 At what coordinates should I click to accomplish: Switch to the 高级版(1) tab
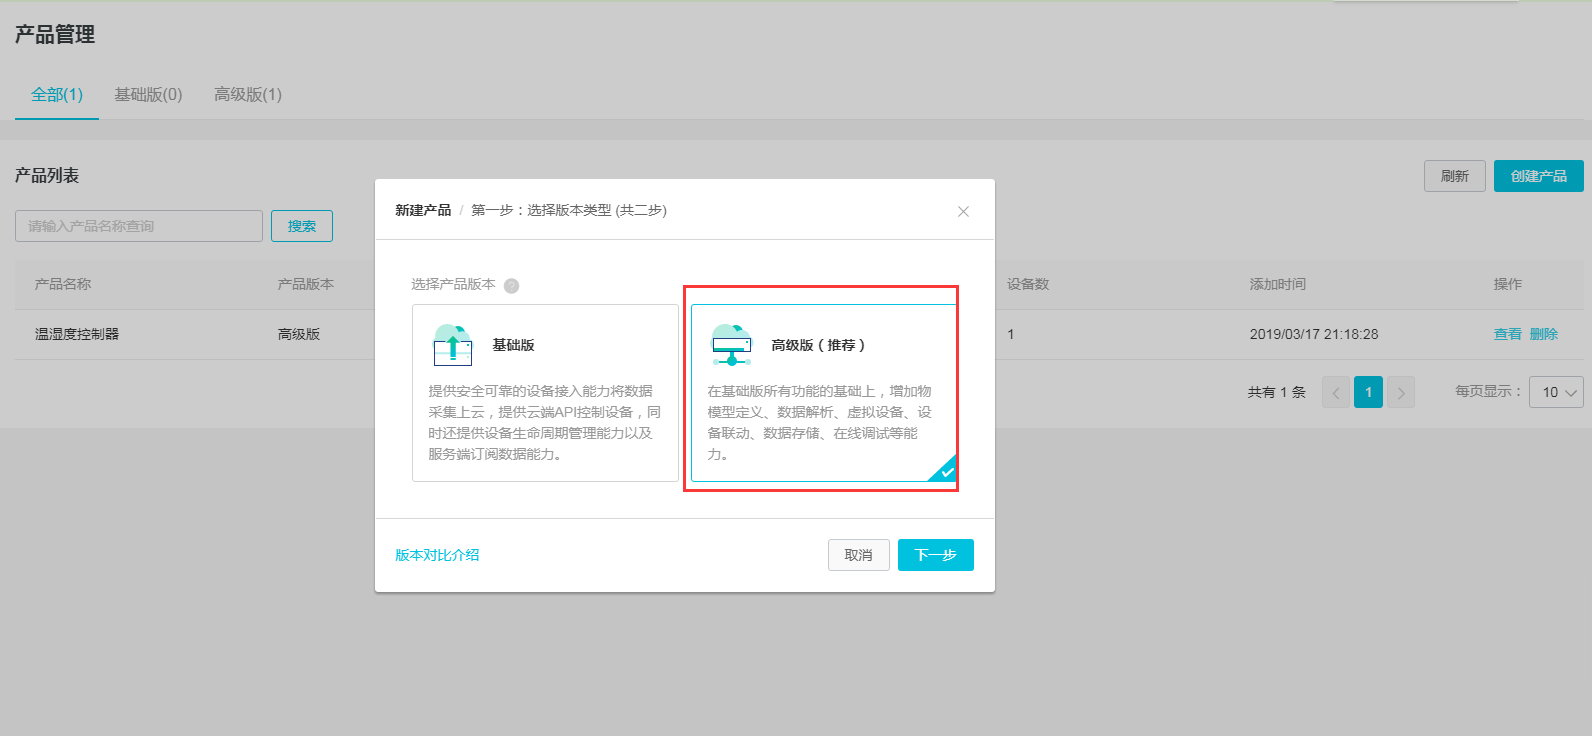248,95
